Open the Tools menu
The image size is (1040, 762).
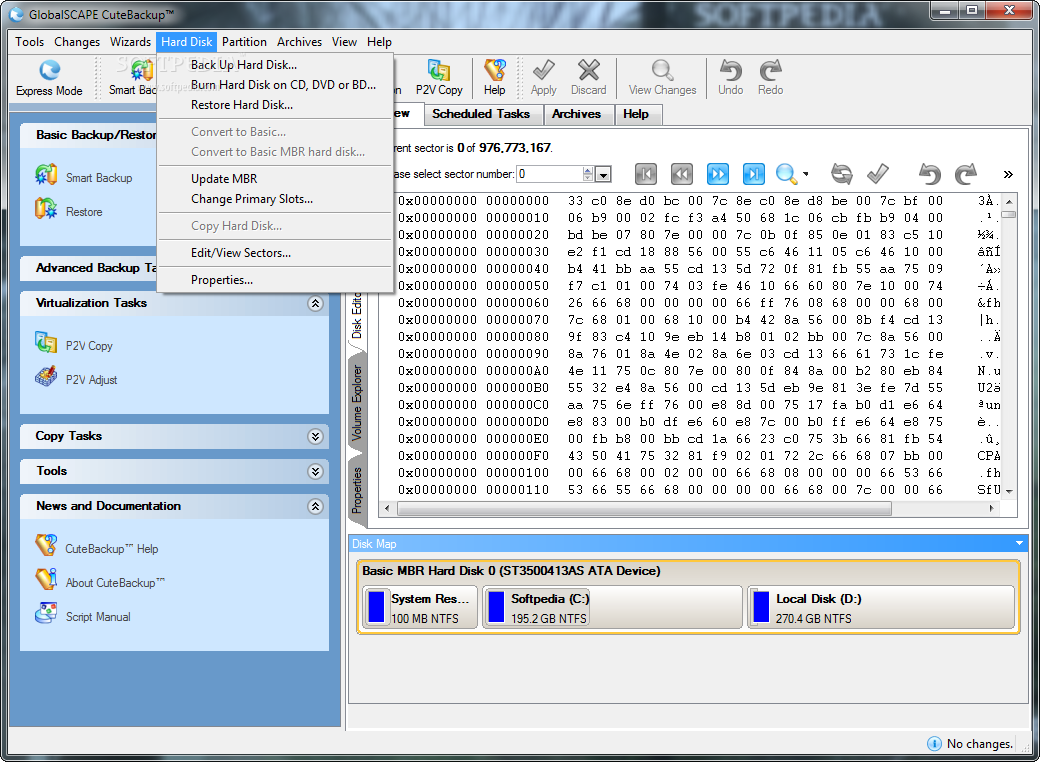pyautogui.click(x=30, y=42)
